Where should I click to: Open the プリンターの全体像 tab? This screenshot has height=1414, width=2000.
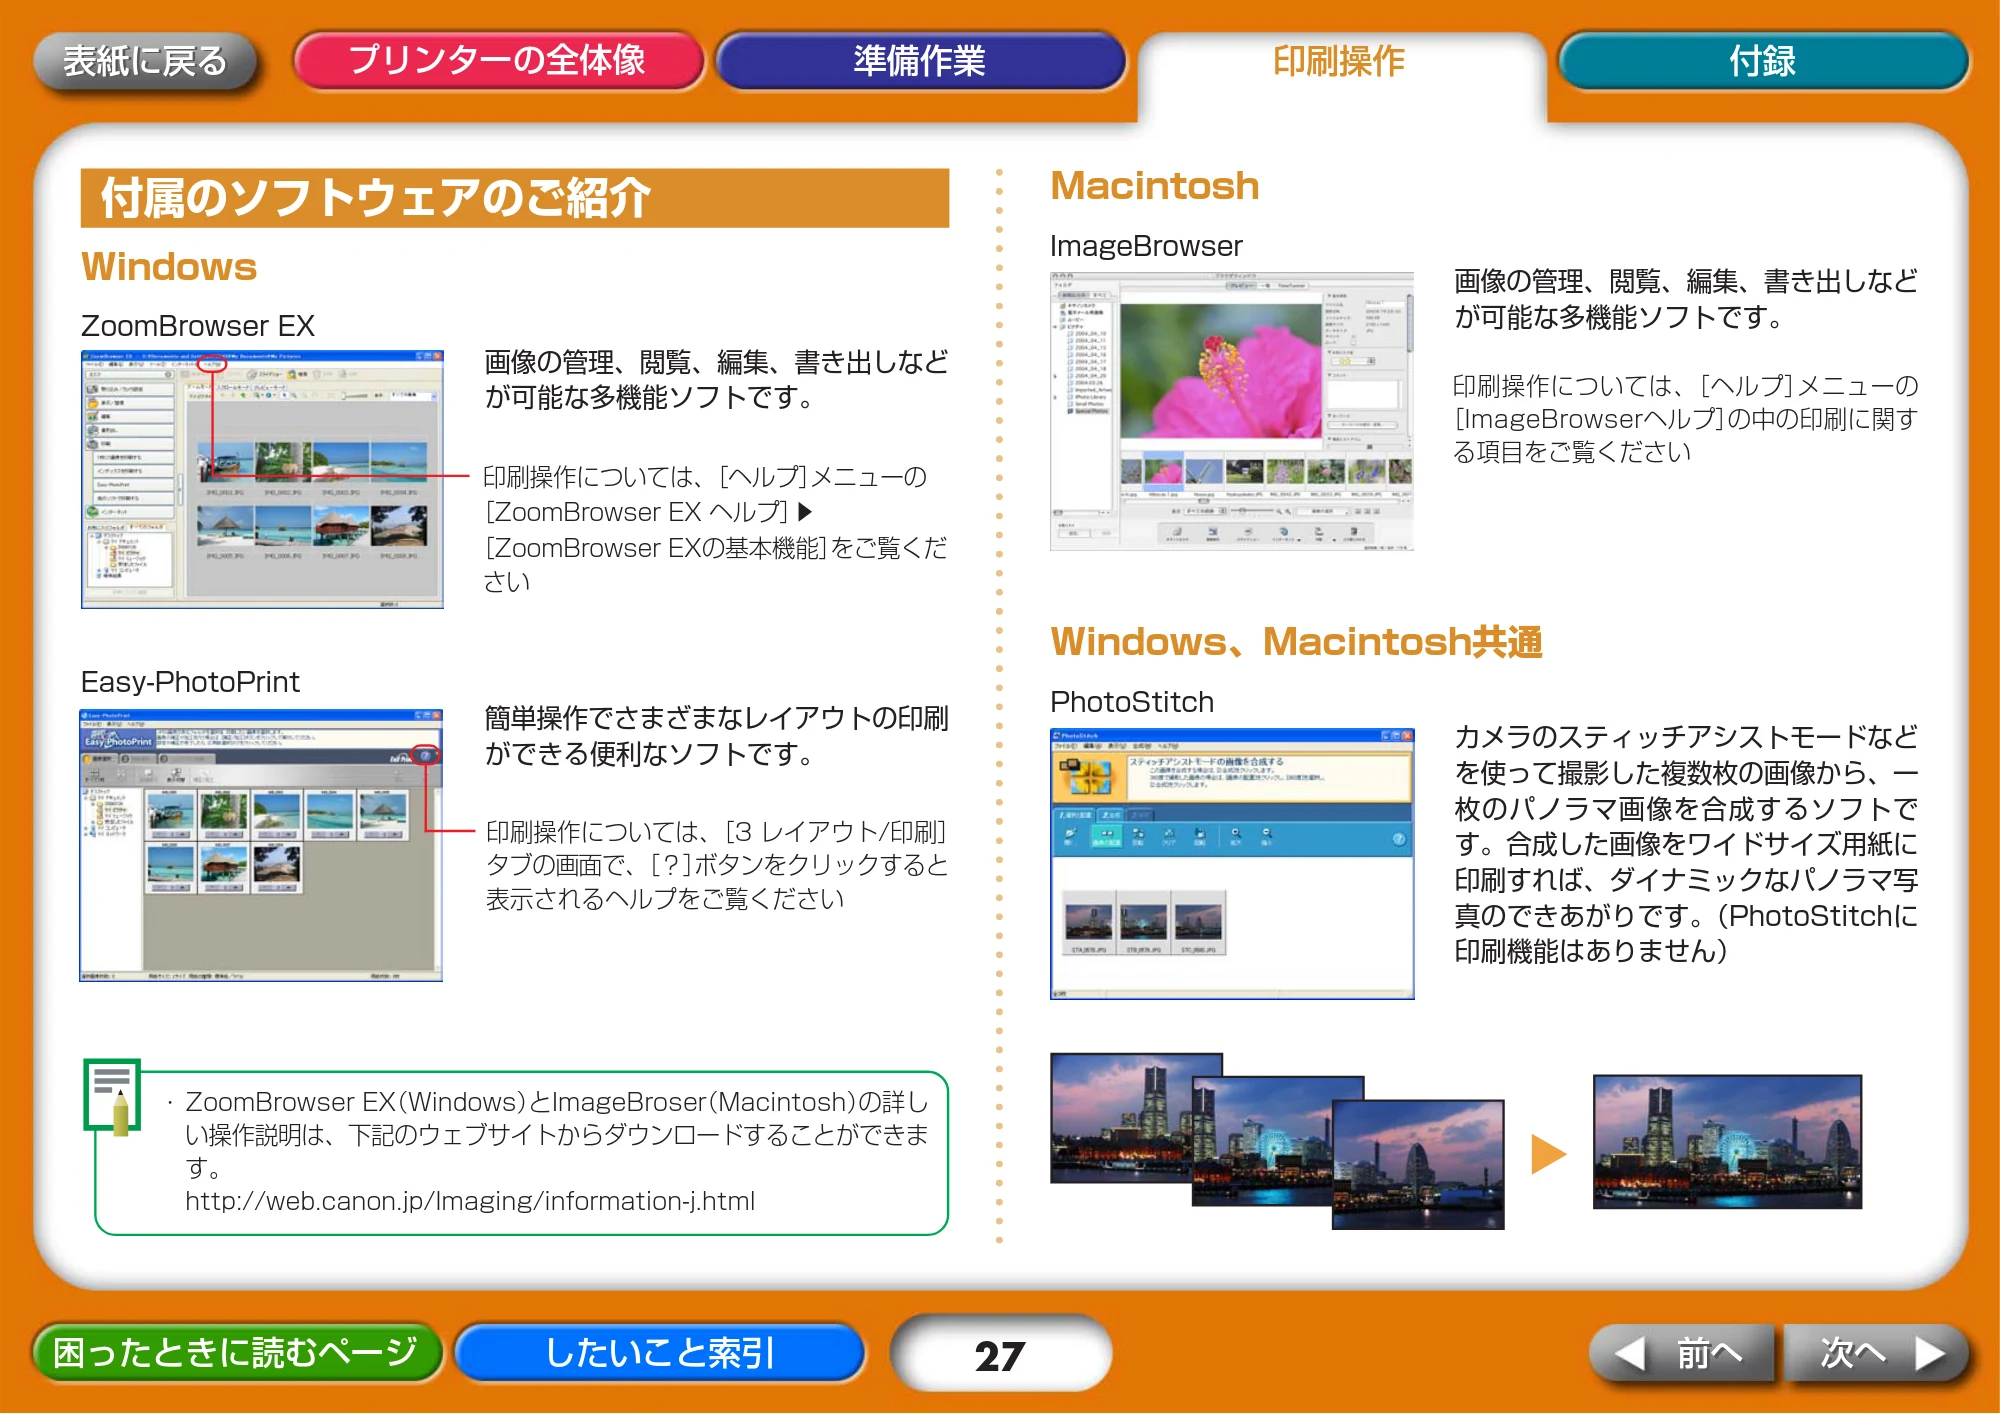coord(498,60)
